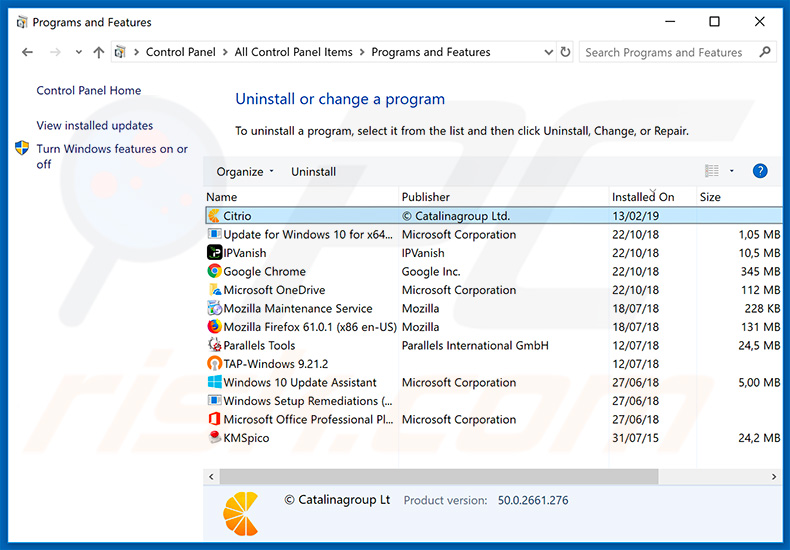Click the Mozilla Firefox icon in list
This screenshot has width=790, height=550.
214,327
